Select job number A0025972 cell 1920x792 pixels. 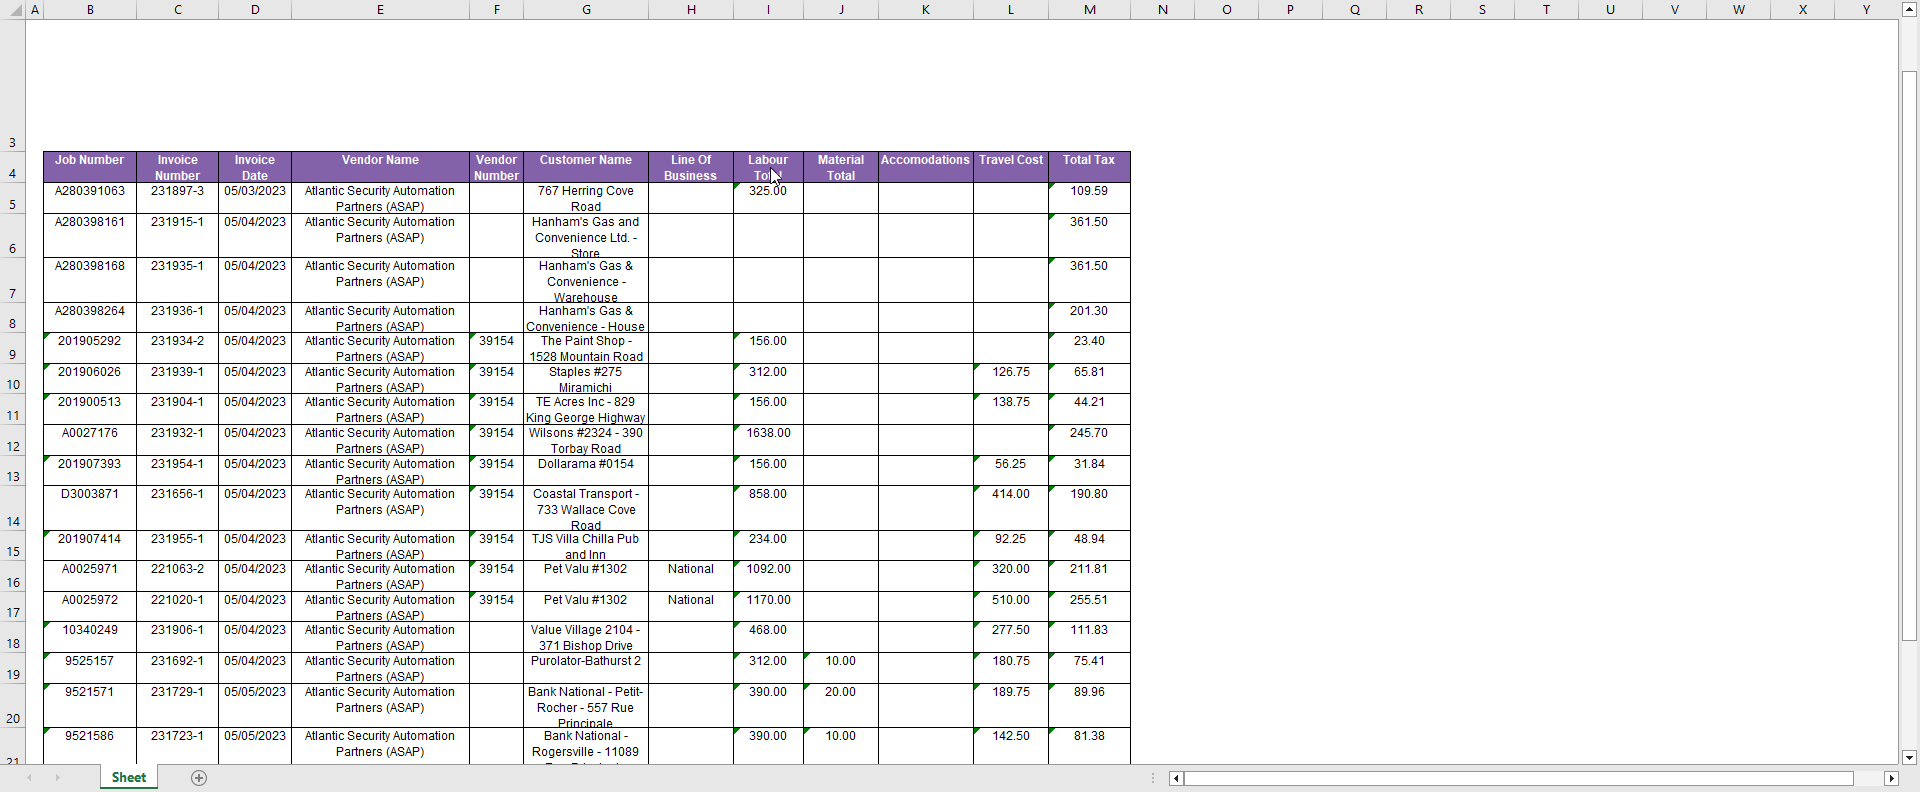point(90,607)
